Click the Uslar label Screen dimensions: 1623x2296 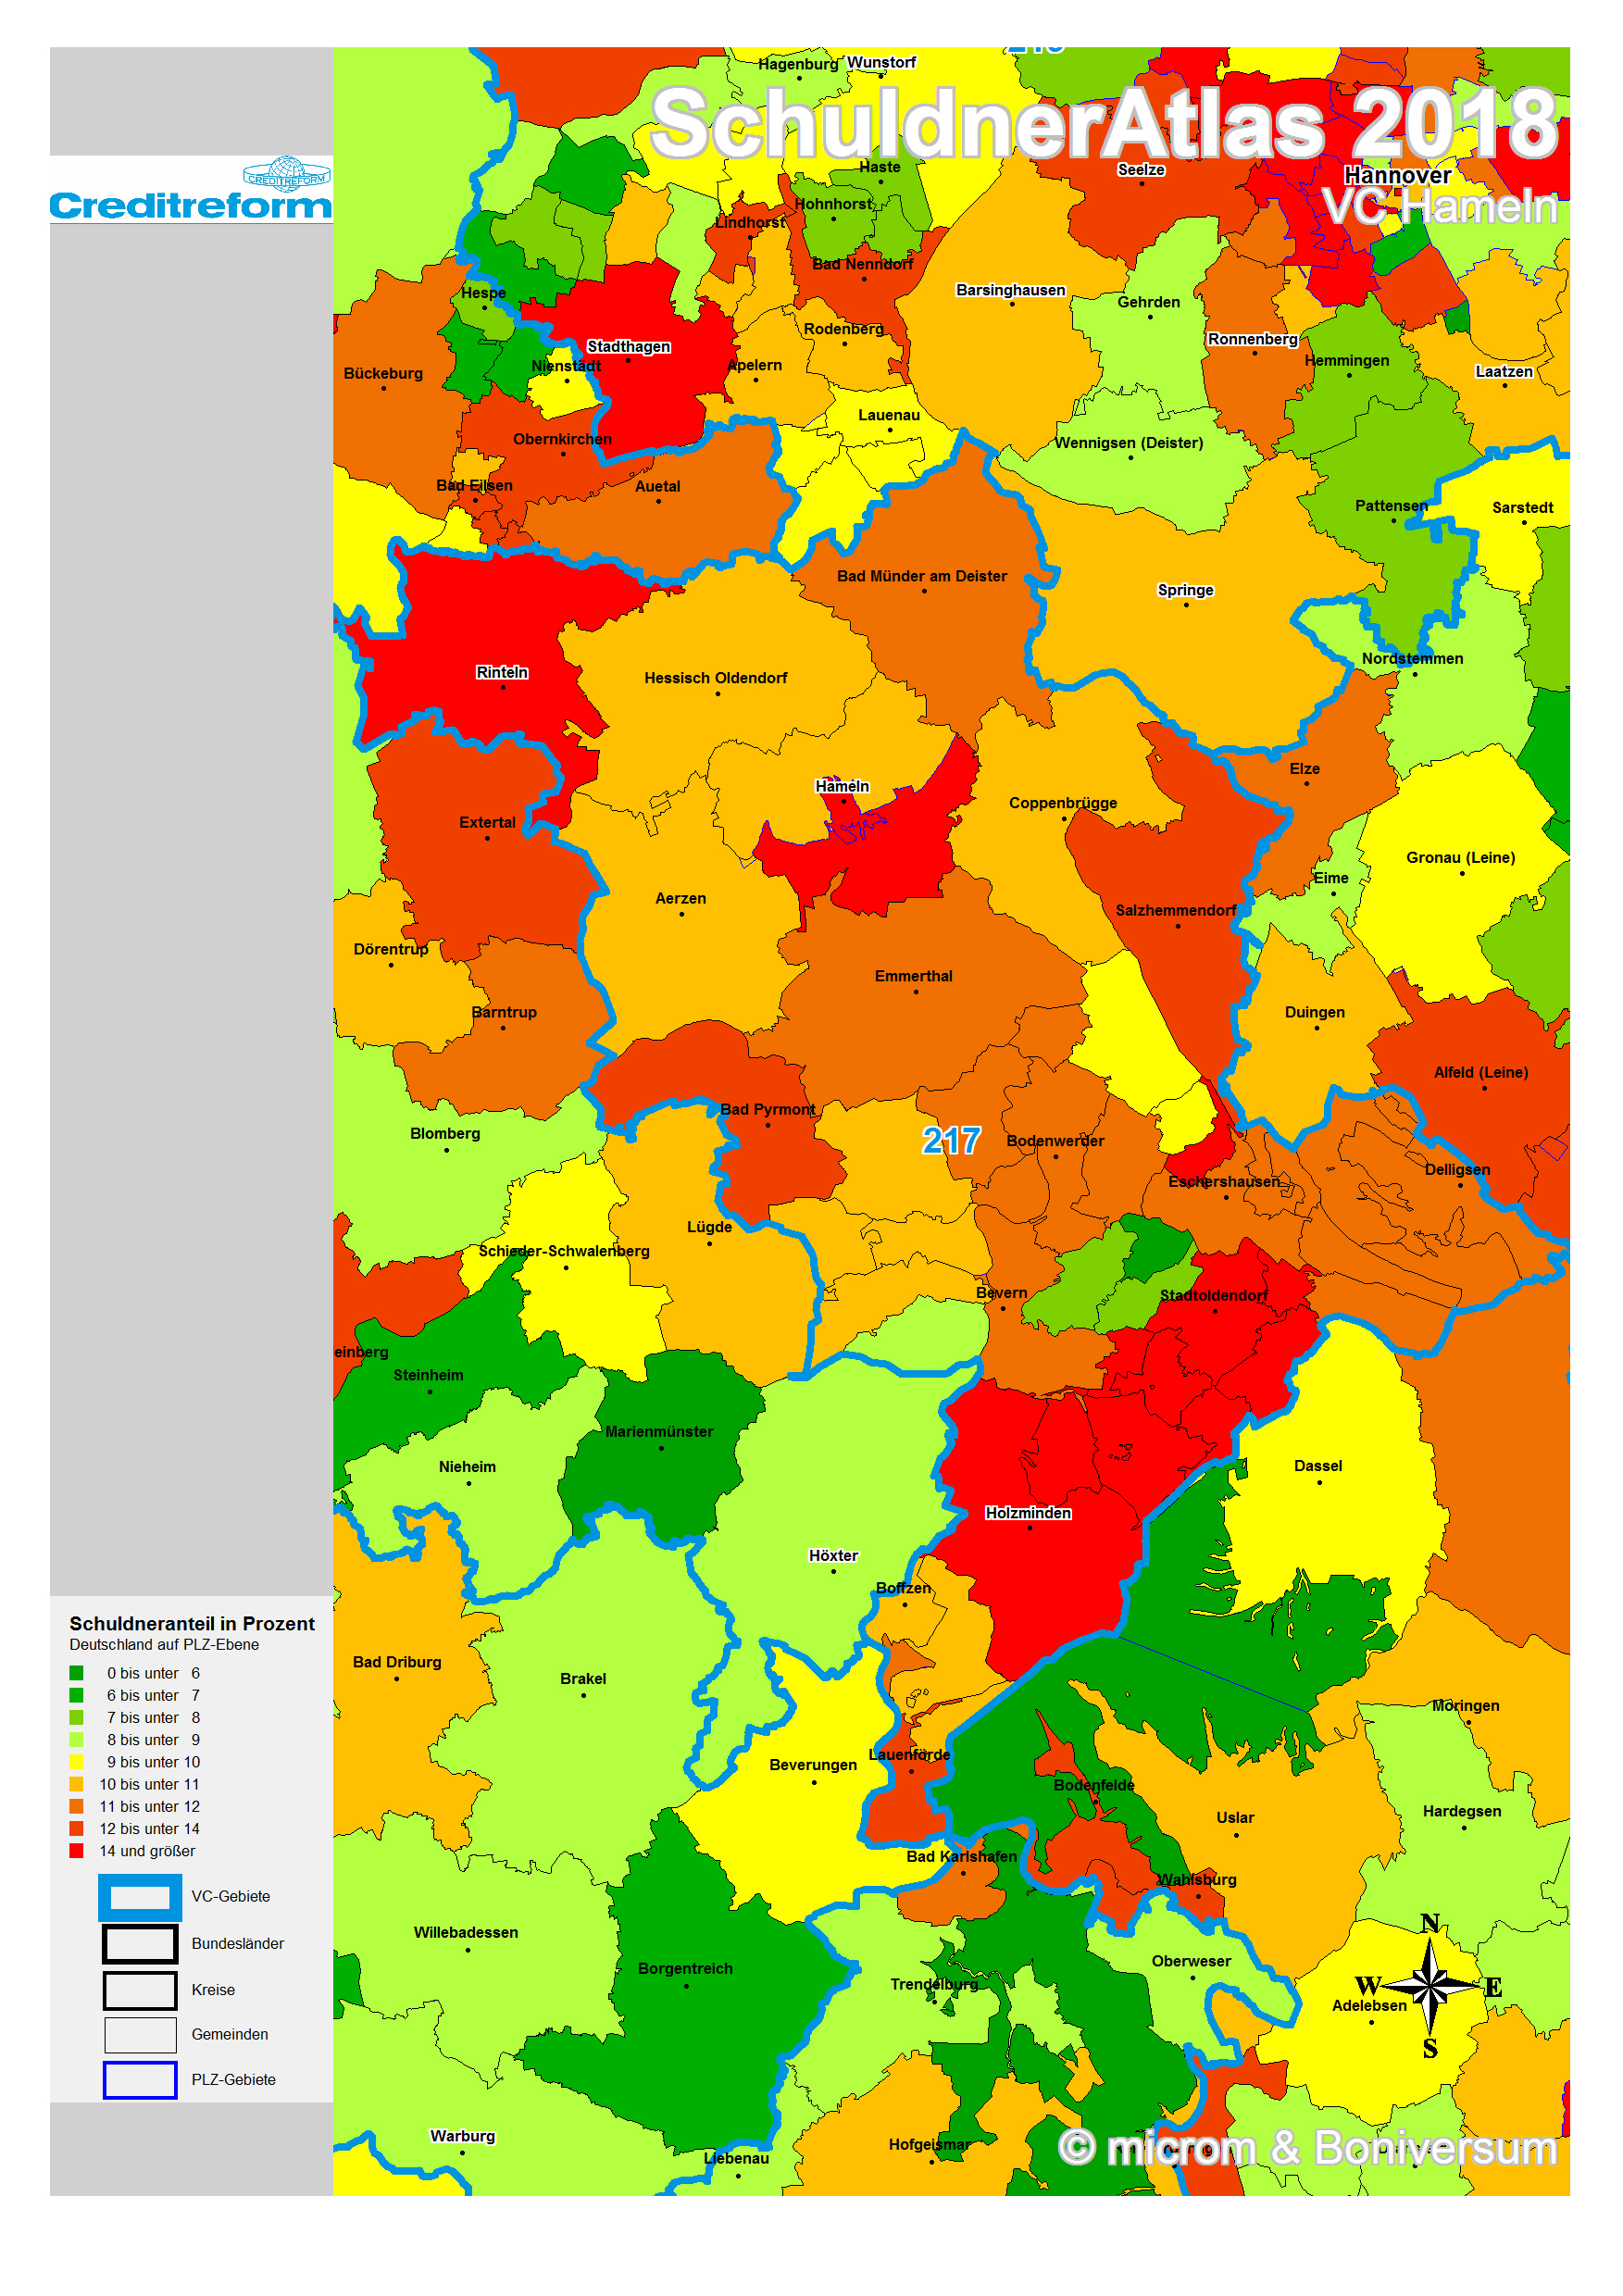(x=1235, y=1818)
